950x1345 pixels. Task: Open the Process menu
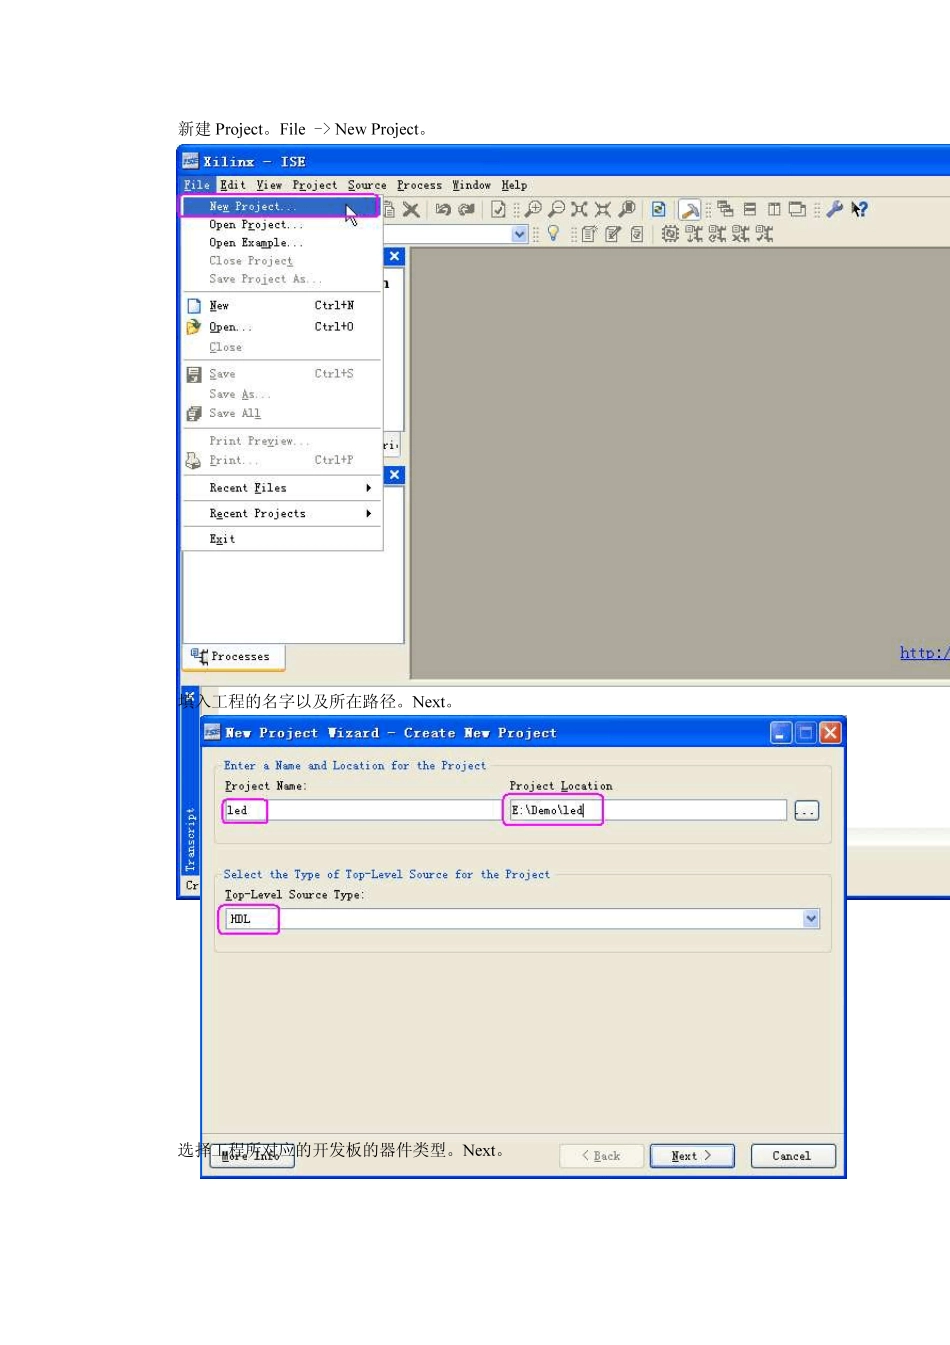pyautogui.click(x=419, y=185)
